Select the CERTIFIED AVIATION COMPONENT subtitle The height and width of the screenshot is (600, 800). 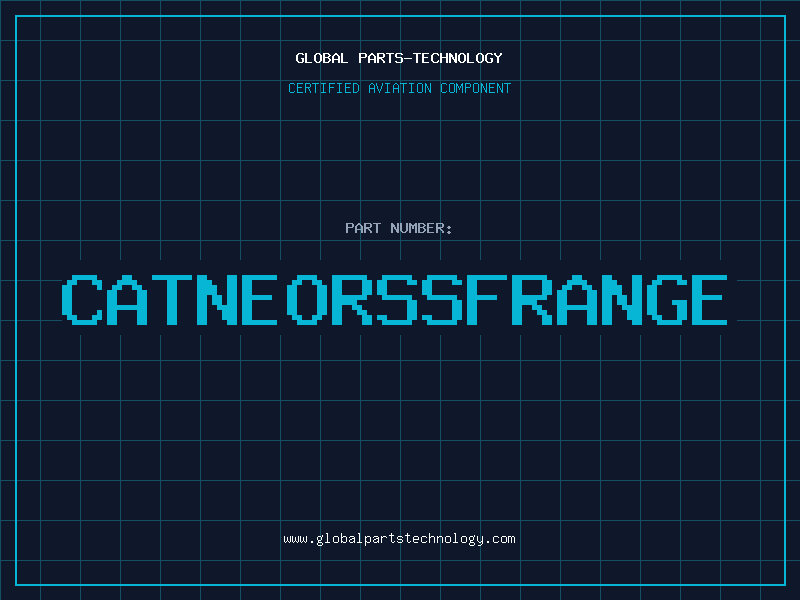[399, 88]
